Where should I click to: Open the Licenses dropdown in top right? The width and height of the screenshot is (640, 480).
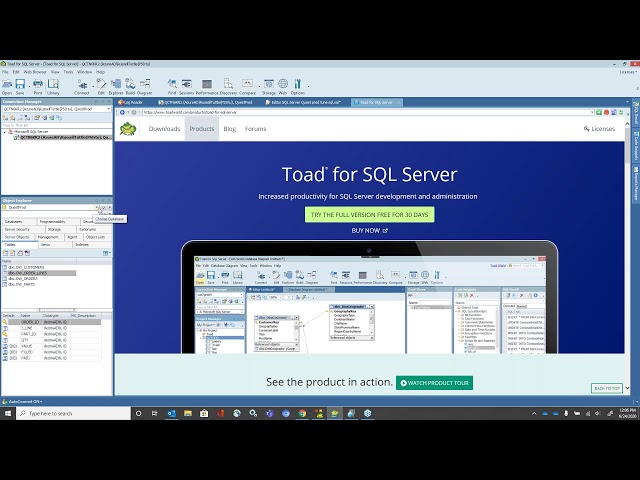click(628, 72)
